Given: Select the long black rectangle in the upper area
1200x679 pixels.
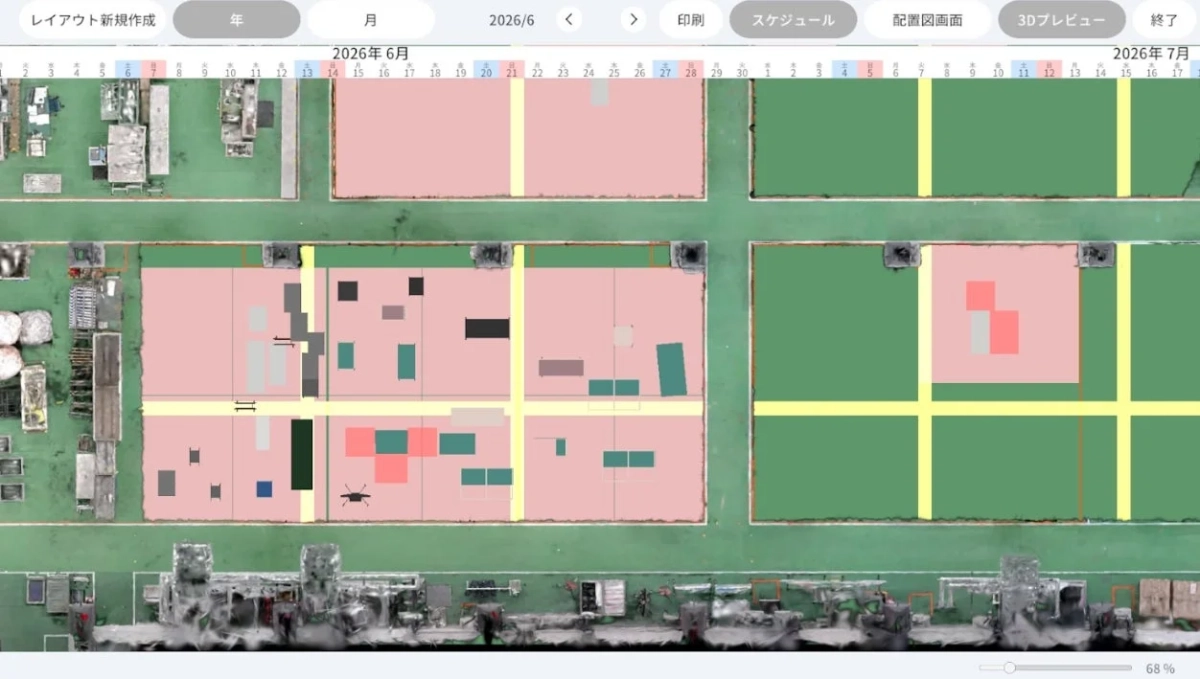Looking at the screenshot, I should coord(487,328).
